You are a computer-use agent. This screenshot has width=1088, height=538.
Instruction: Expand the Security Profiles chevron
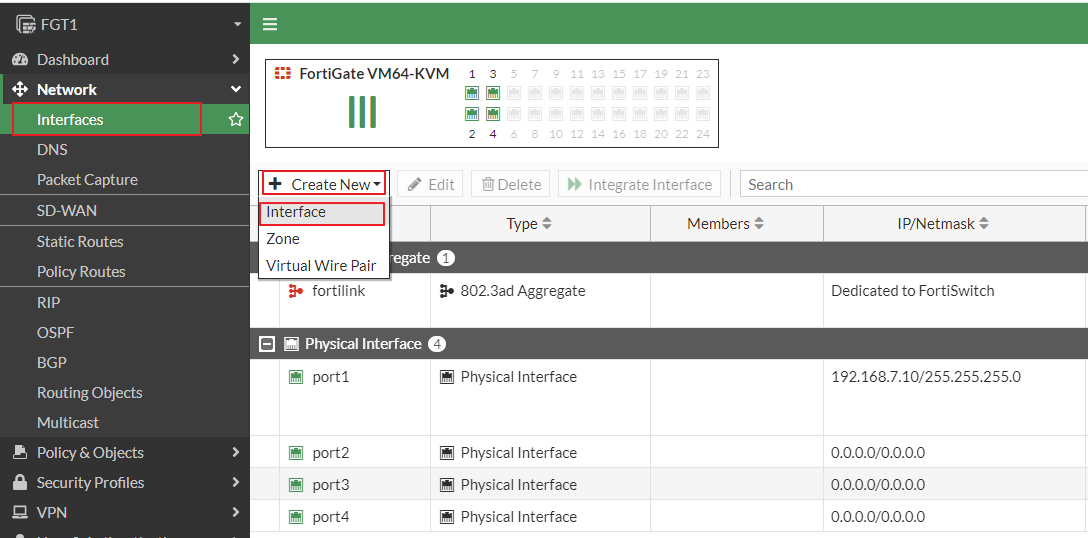(236, 482)
